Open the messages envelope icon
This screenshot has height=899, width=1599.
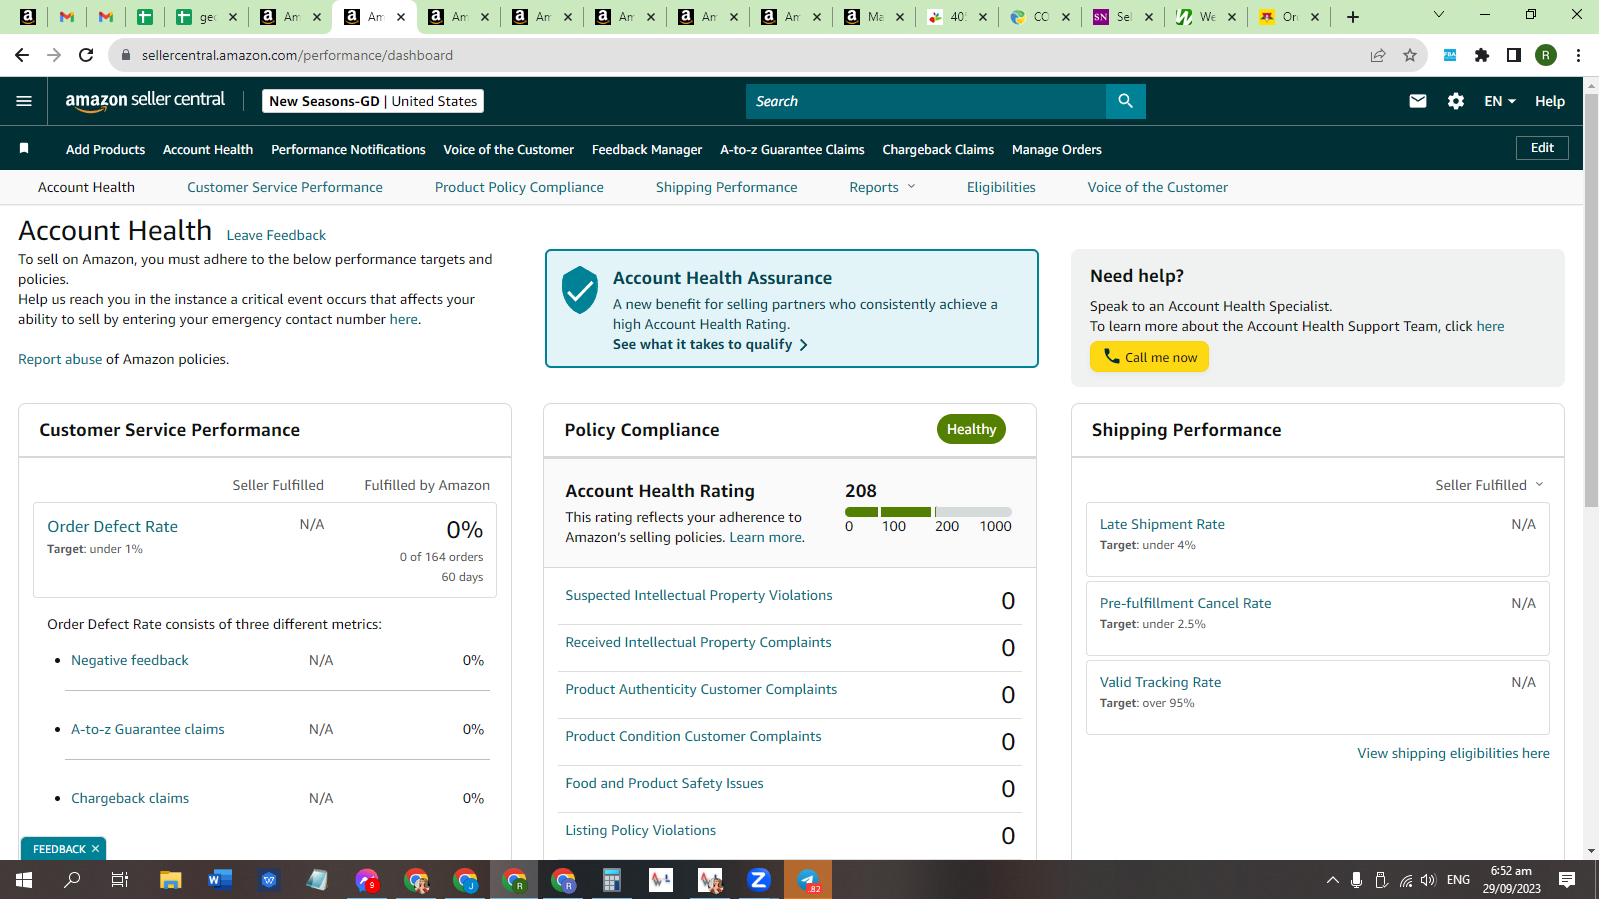1417,101
